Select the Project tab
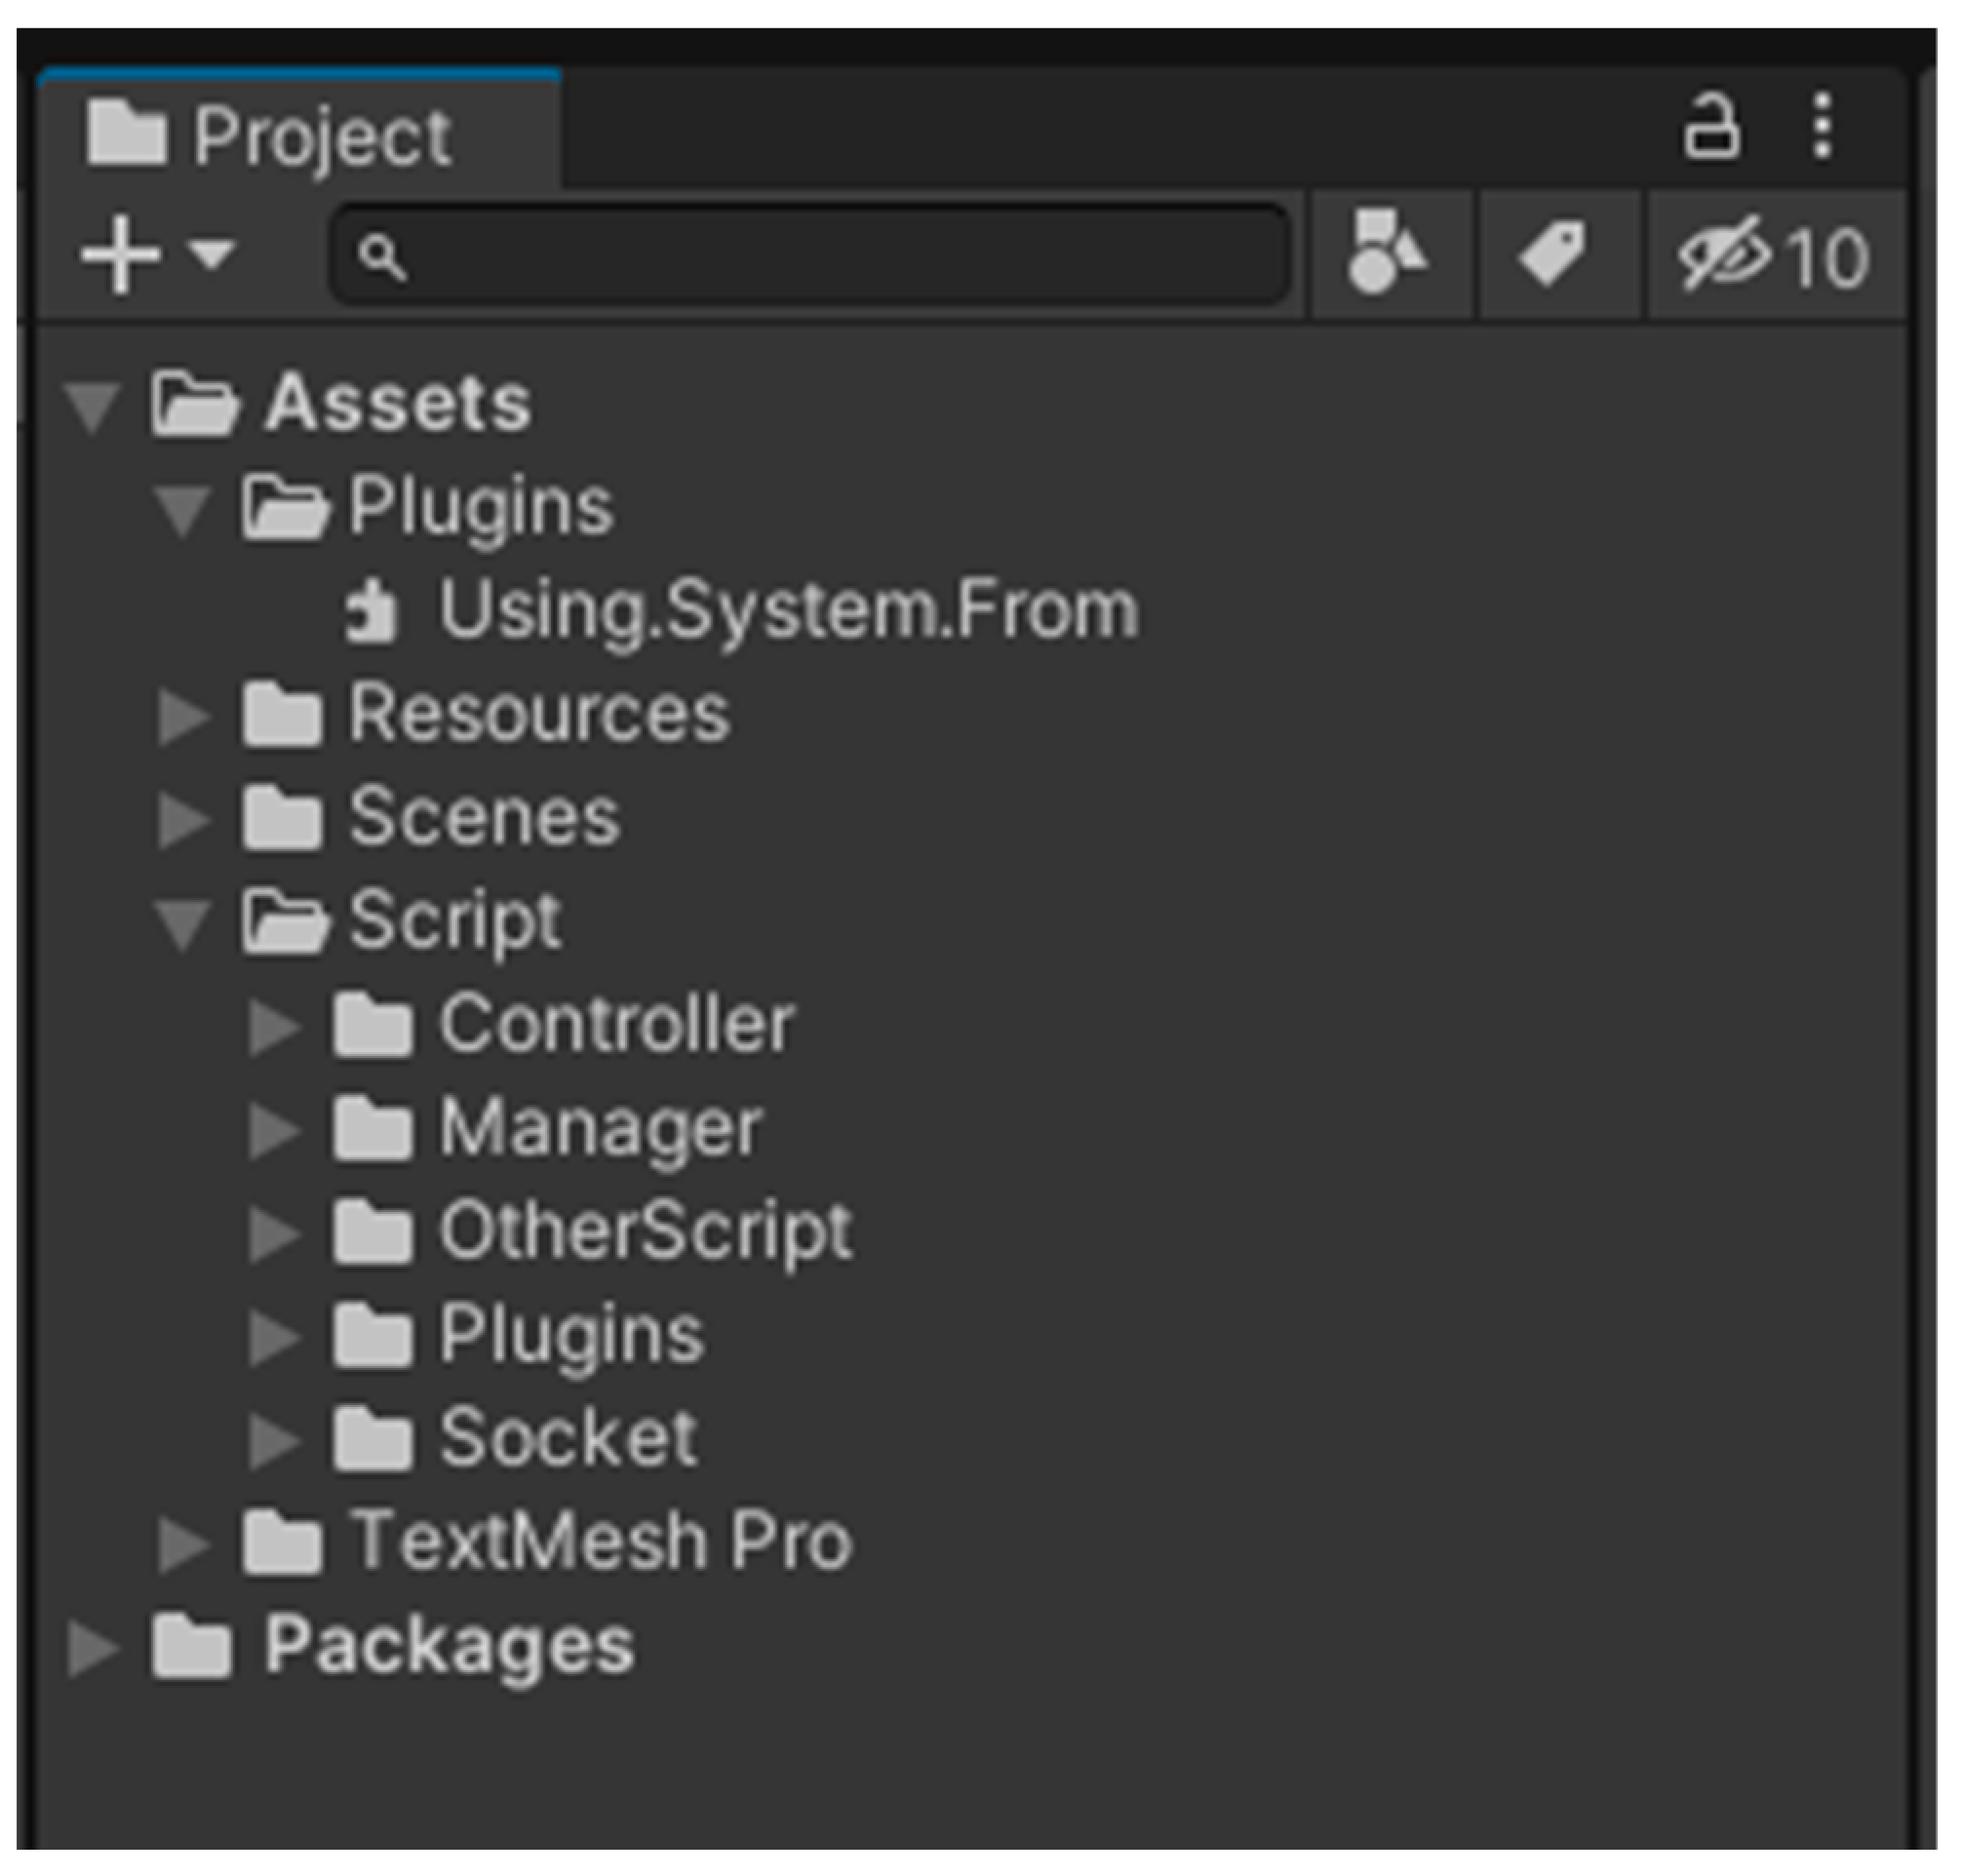 tap(300, 133)
